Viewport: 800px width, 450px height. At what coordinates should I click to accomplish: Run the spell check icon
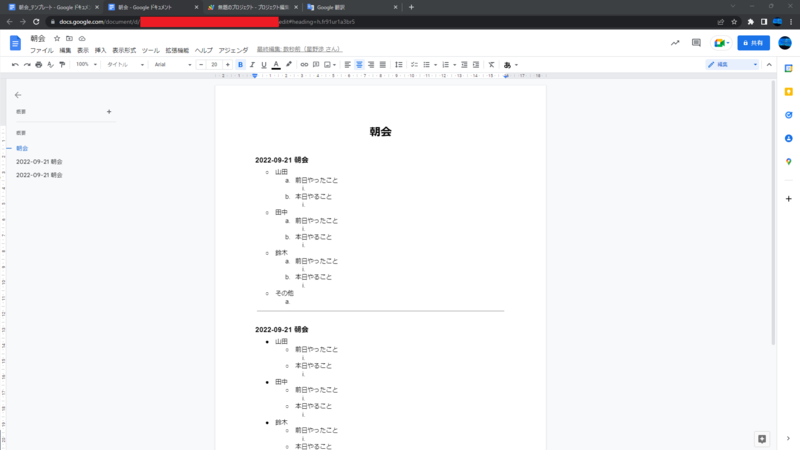coord(51,65)
